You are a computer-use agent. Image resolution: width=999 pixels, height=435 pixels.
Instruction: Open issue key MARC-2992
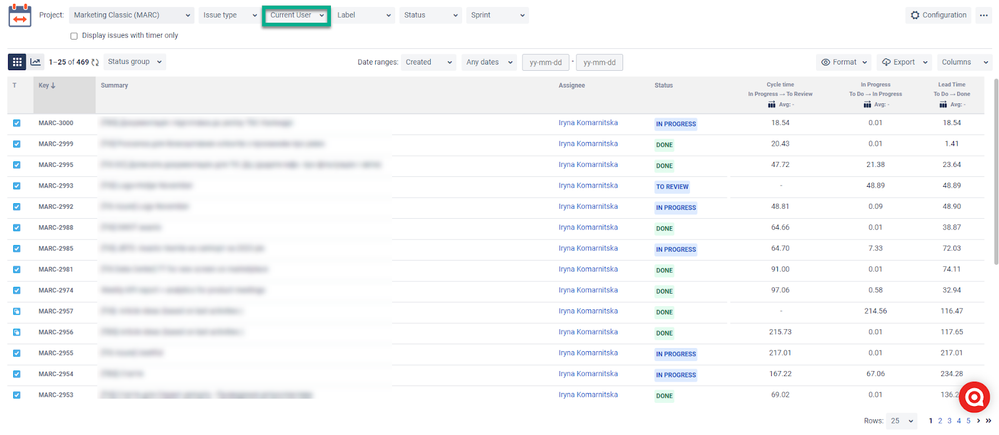[55, 206]
